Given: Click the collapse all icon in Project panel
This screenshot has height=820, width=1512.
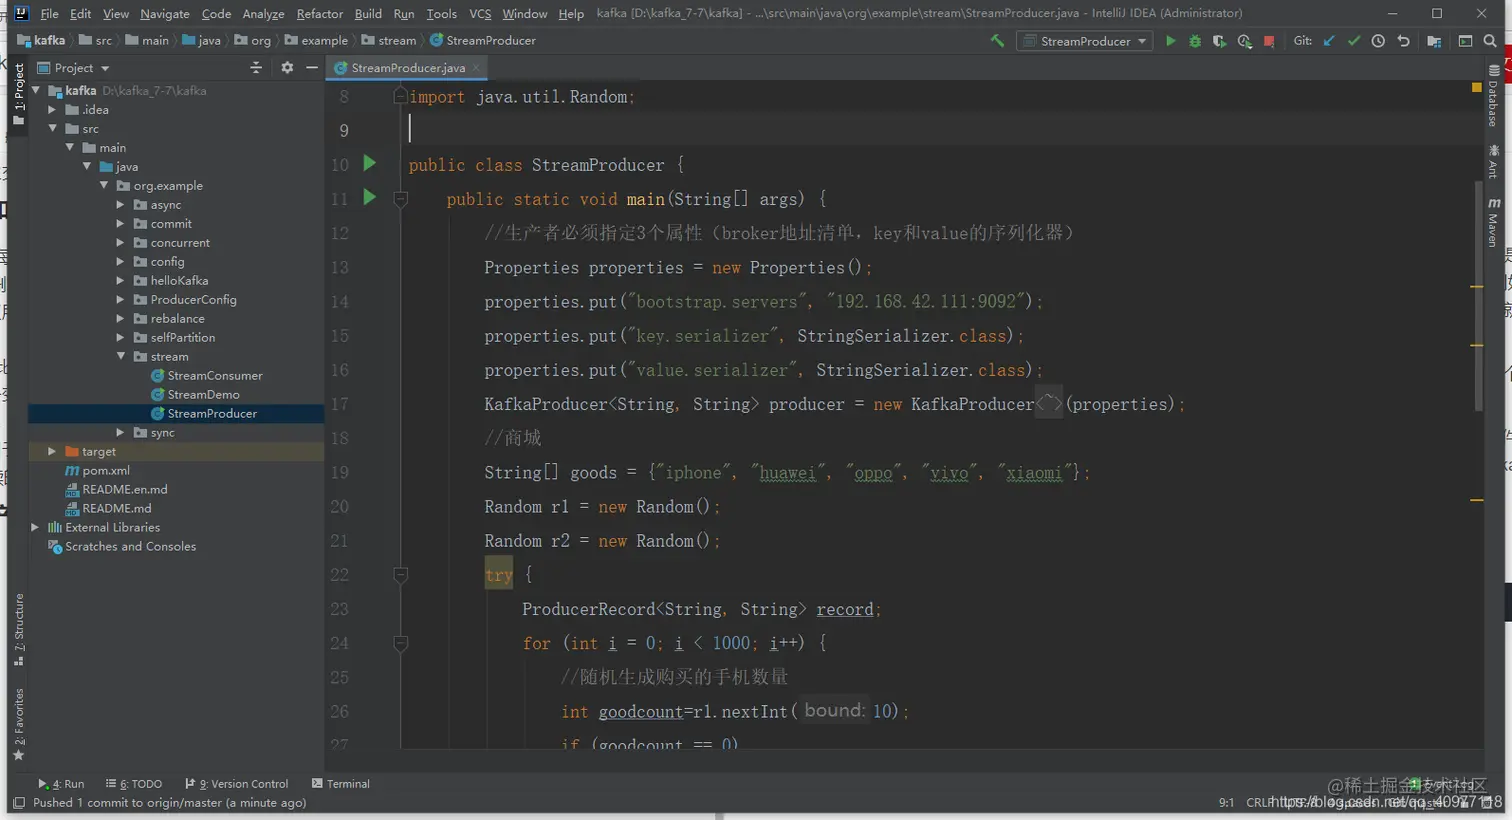Looking at the screenshot, I should 256,68.
